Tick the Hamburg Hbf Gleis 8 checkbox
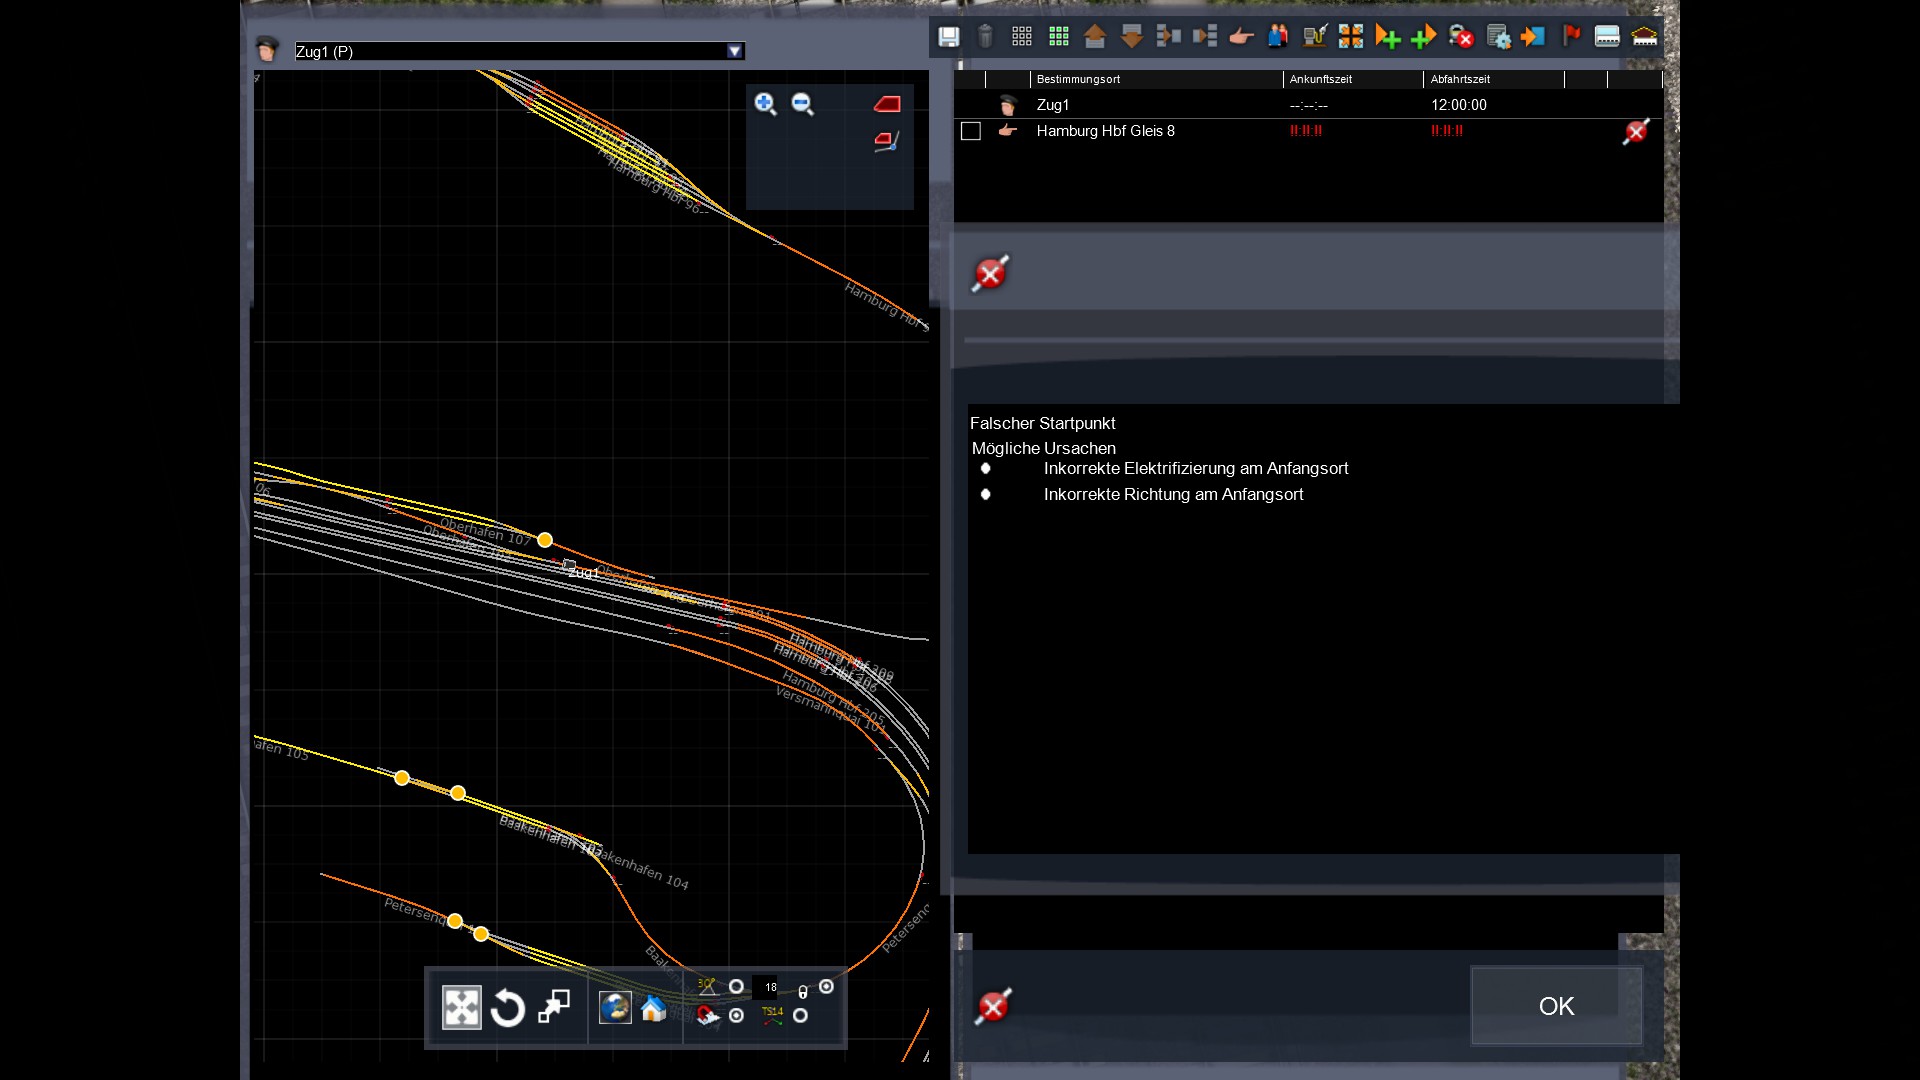Screen dimensions: 1920x1080 [x=970, y=131]
